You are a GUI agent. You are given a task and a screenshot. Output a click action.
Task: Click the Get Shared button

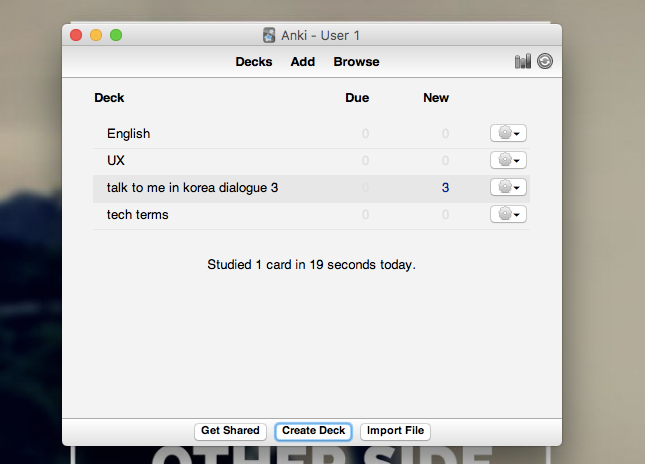(x=230, y=431)
